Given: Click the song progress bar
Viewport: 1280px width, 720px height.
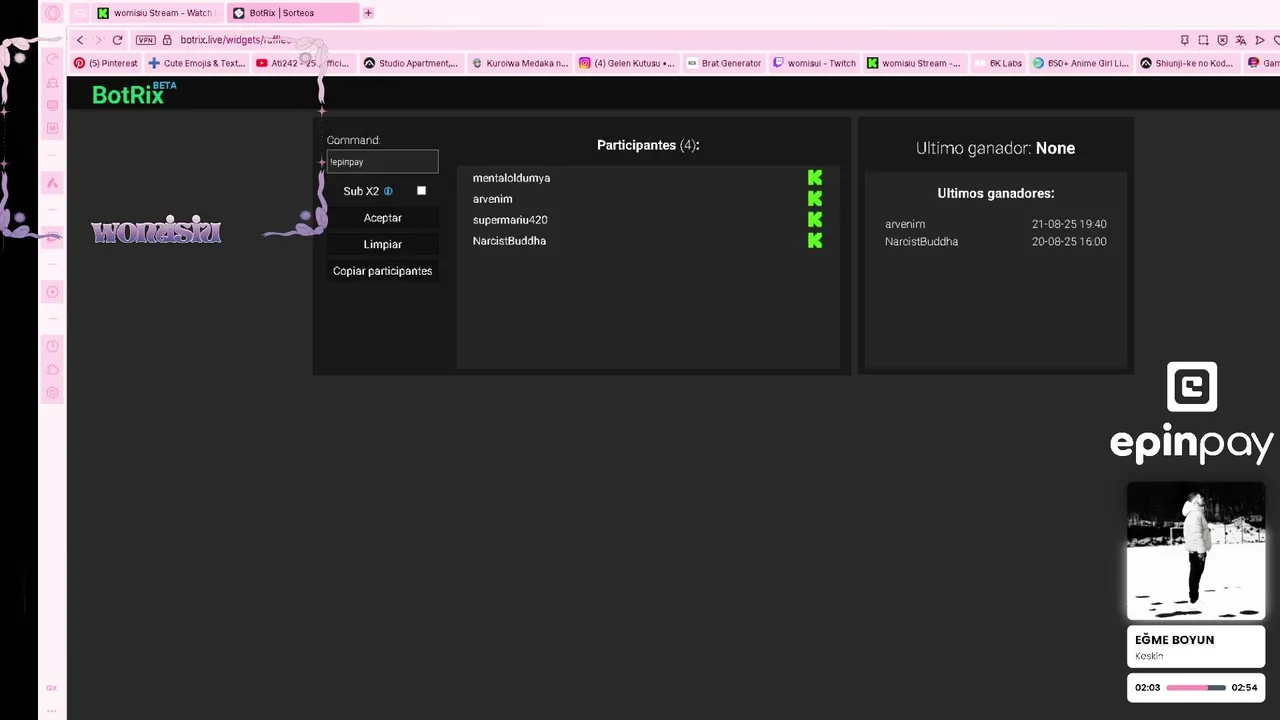Looking at the screenshot, I should 1196,688.
